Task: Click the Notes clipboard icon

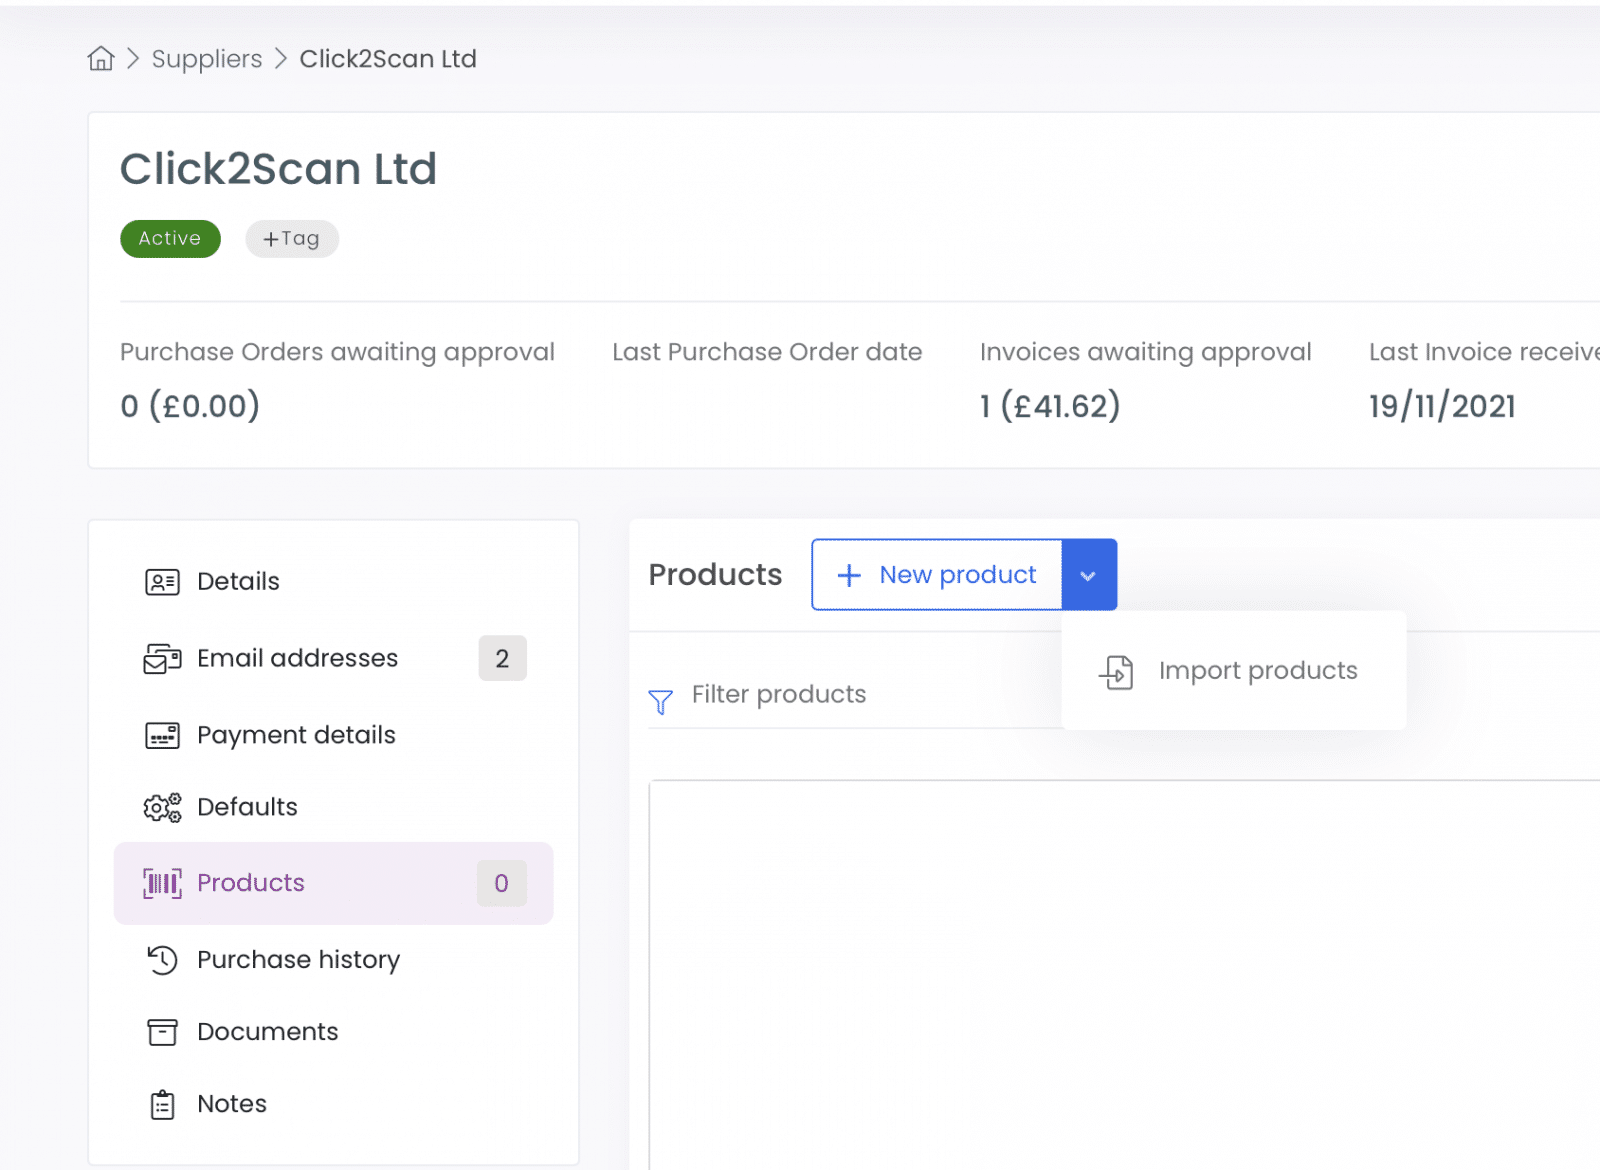Action: coord(162,1105)
